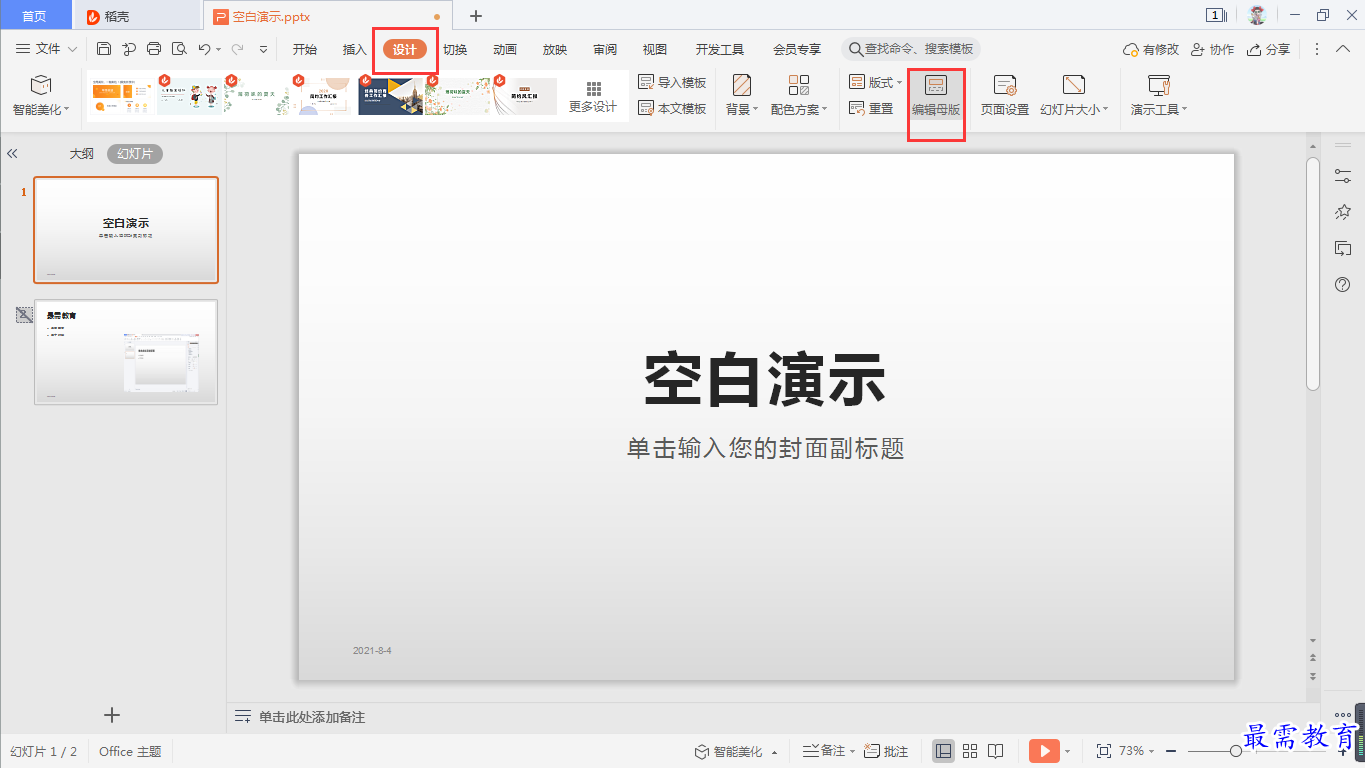The image size is (1365, 768).
Task: Click 重置 reset button
Action: (x=871, y=108)
